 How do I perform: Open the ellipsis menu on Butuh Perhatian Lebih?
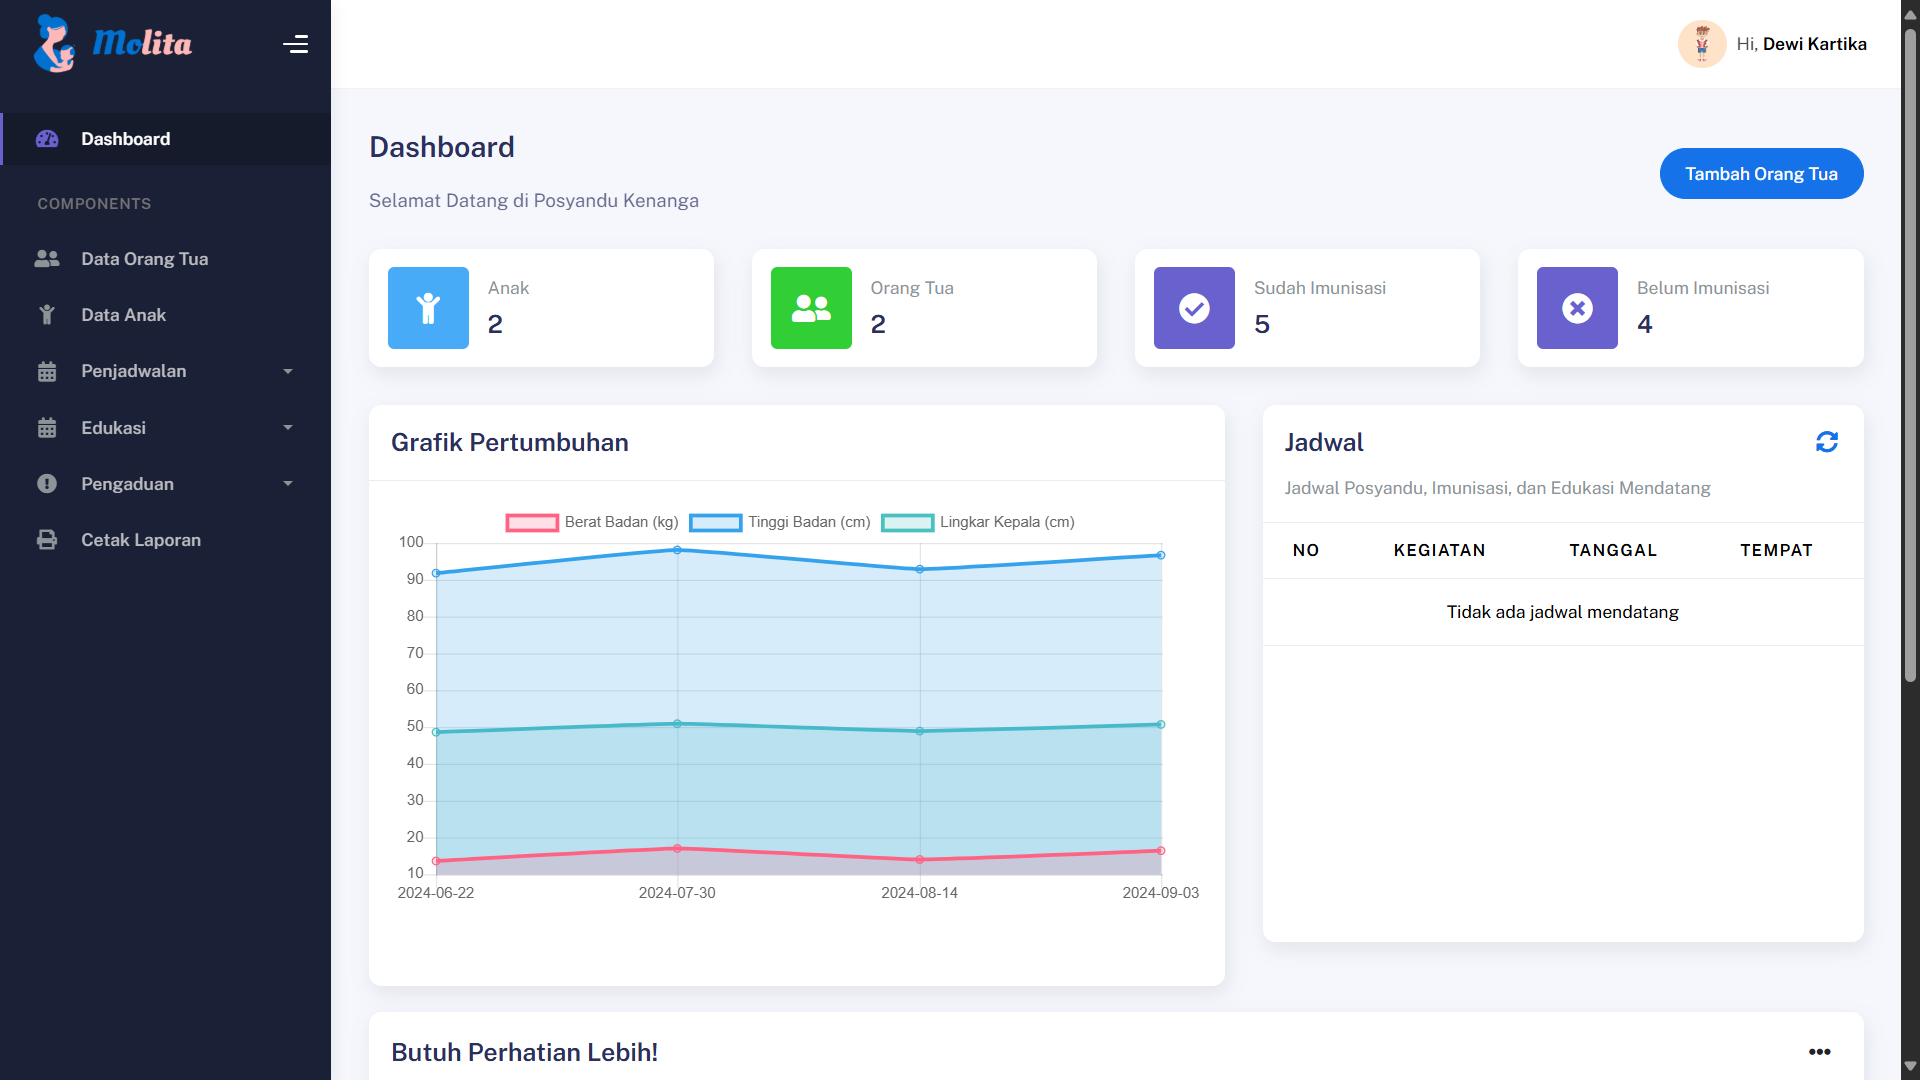pos(1818,1051)
